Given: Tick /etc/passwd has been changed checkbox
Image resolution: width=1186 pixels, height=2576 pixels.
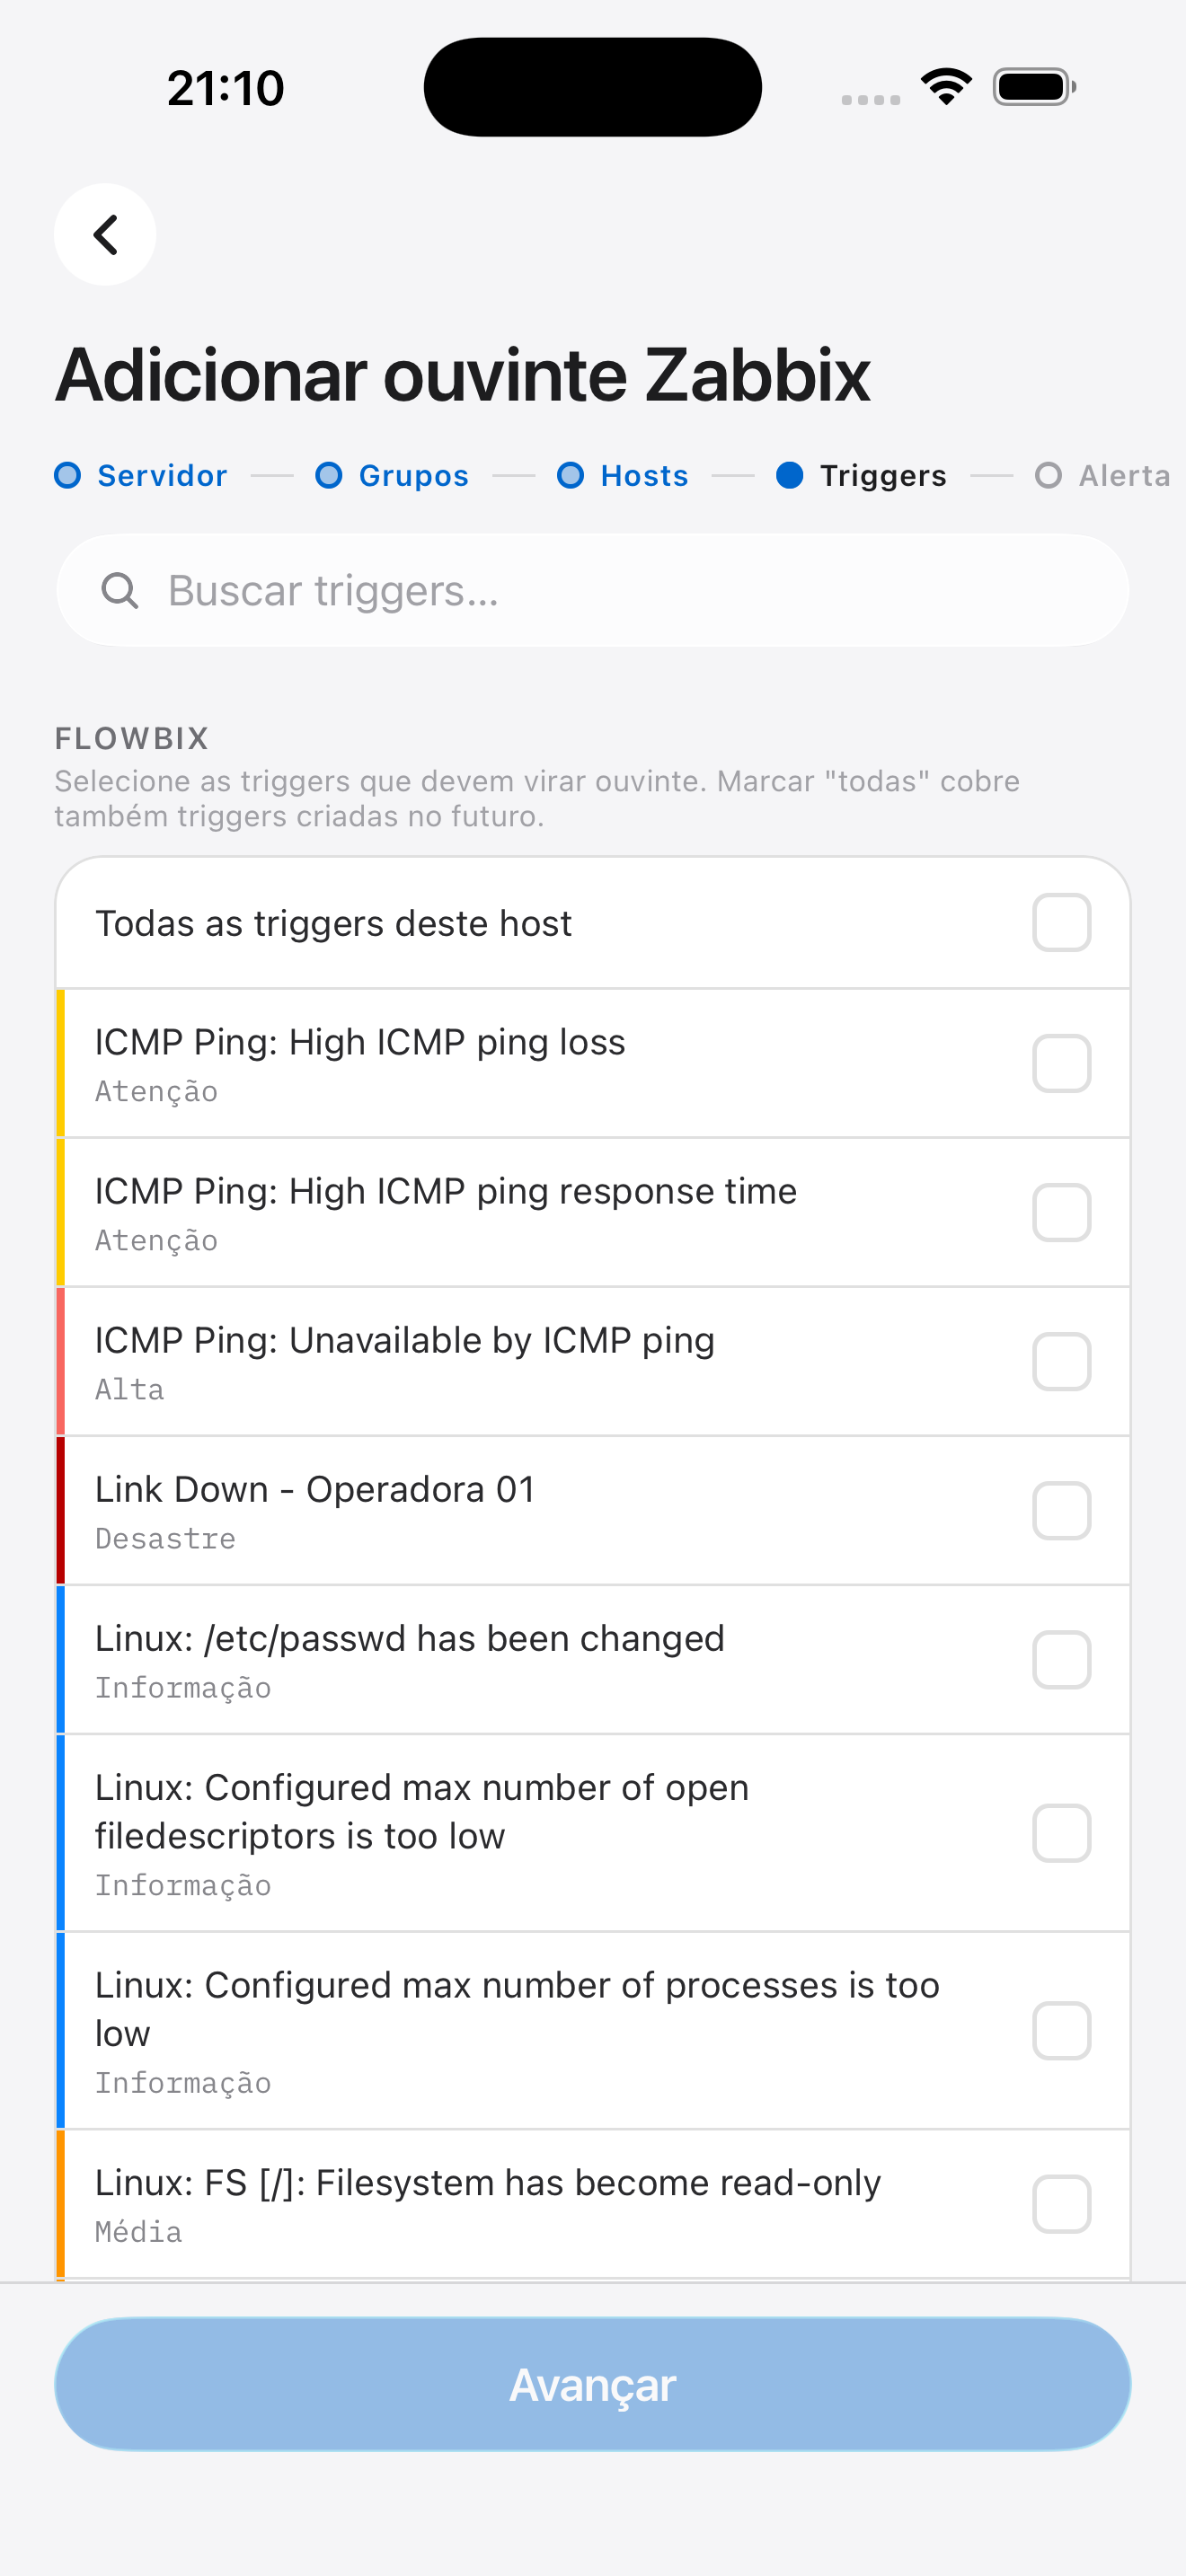Looking at the screenshot, I should point(1061,1660).
